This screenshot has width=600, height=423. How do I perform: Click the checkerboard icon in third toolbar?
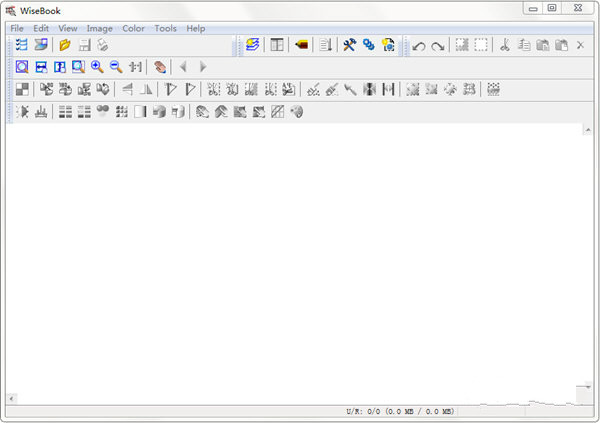[22, 90]
